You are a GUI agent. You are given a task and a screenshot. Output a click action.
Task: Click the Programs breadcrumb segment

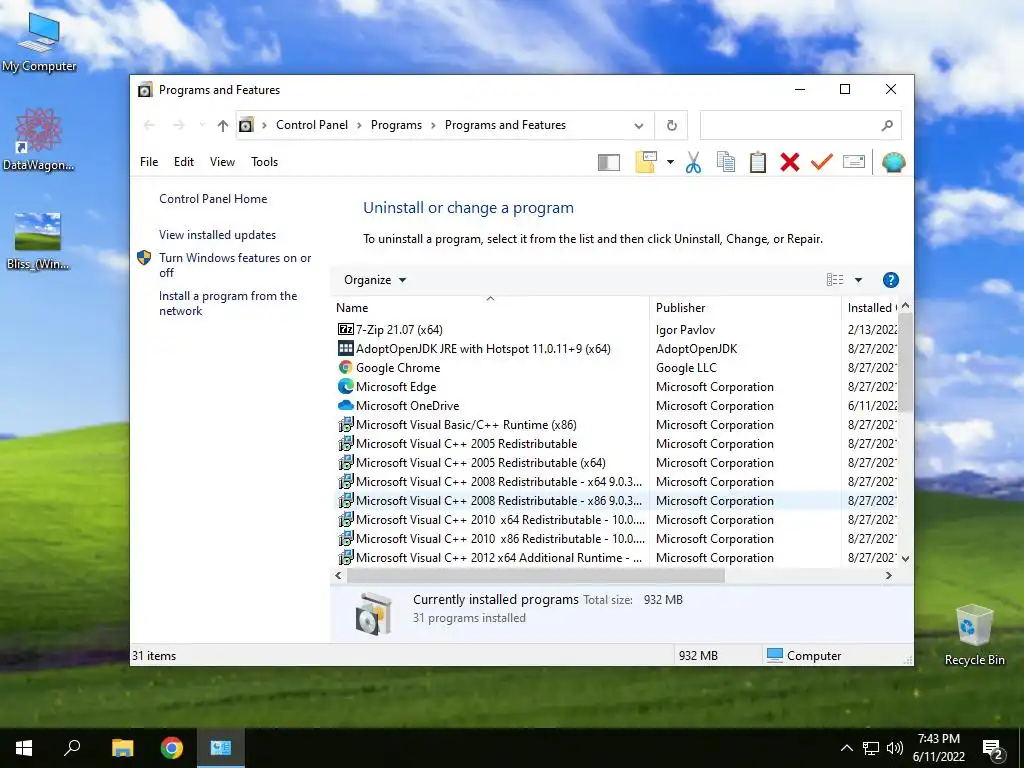tap(396, 125)
